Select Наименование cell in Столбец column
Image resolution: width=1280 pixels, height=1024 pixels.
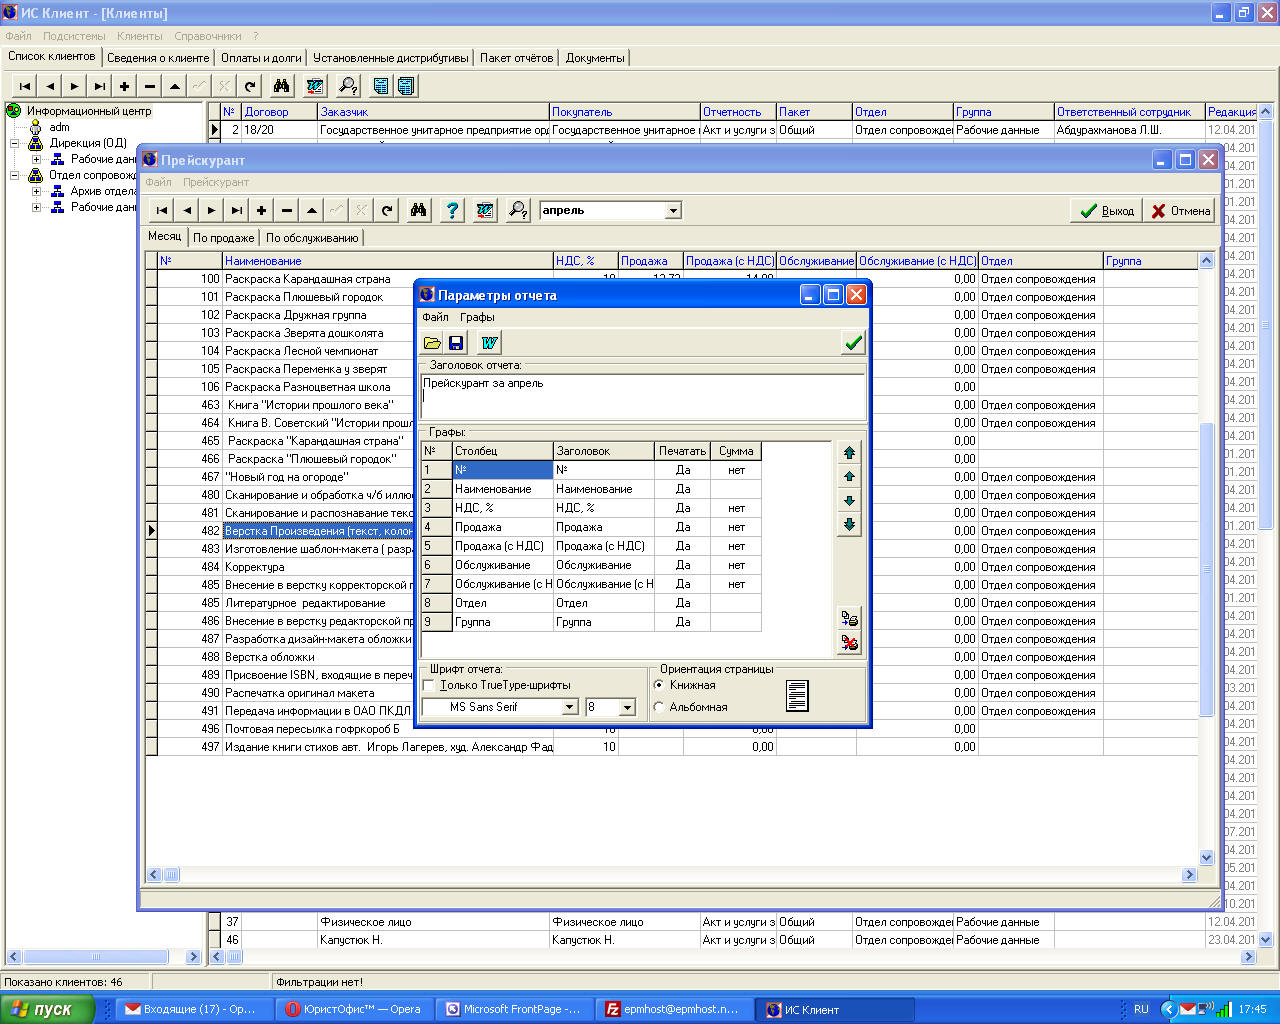click(x=503, y=489)
